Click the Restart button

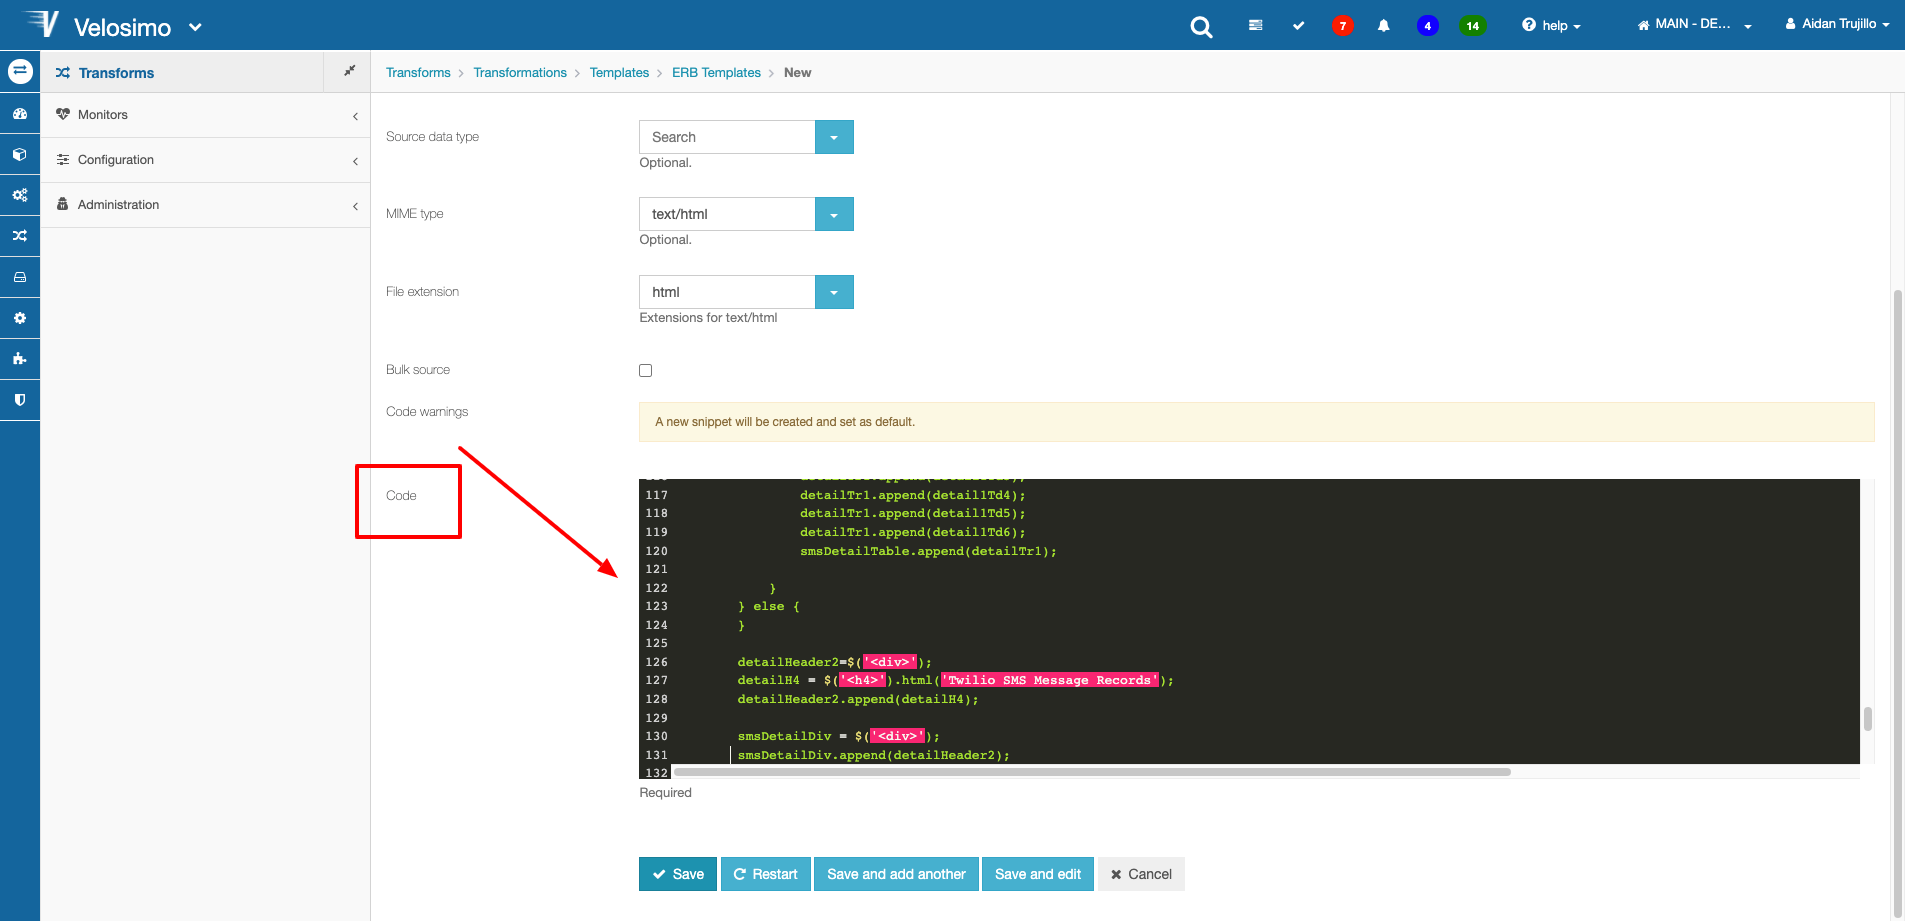pyautogui.click(x=765, y=874)
